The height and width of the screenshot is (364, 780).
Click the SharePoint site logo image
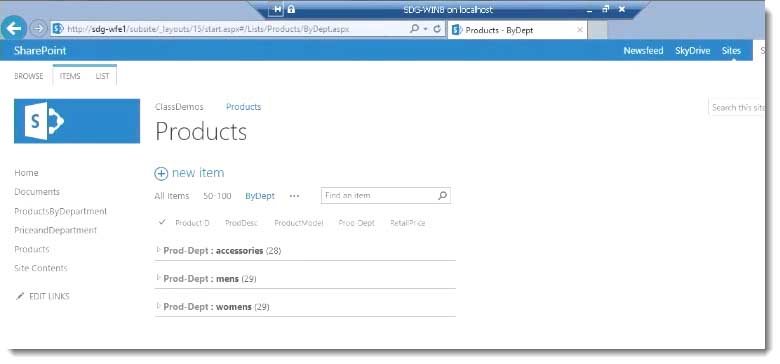coord(77,121)
